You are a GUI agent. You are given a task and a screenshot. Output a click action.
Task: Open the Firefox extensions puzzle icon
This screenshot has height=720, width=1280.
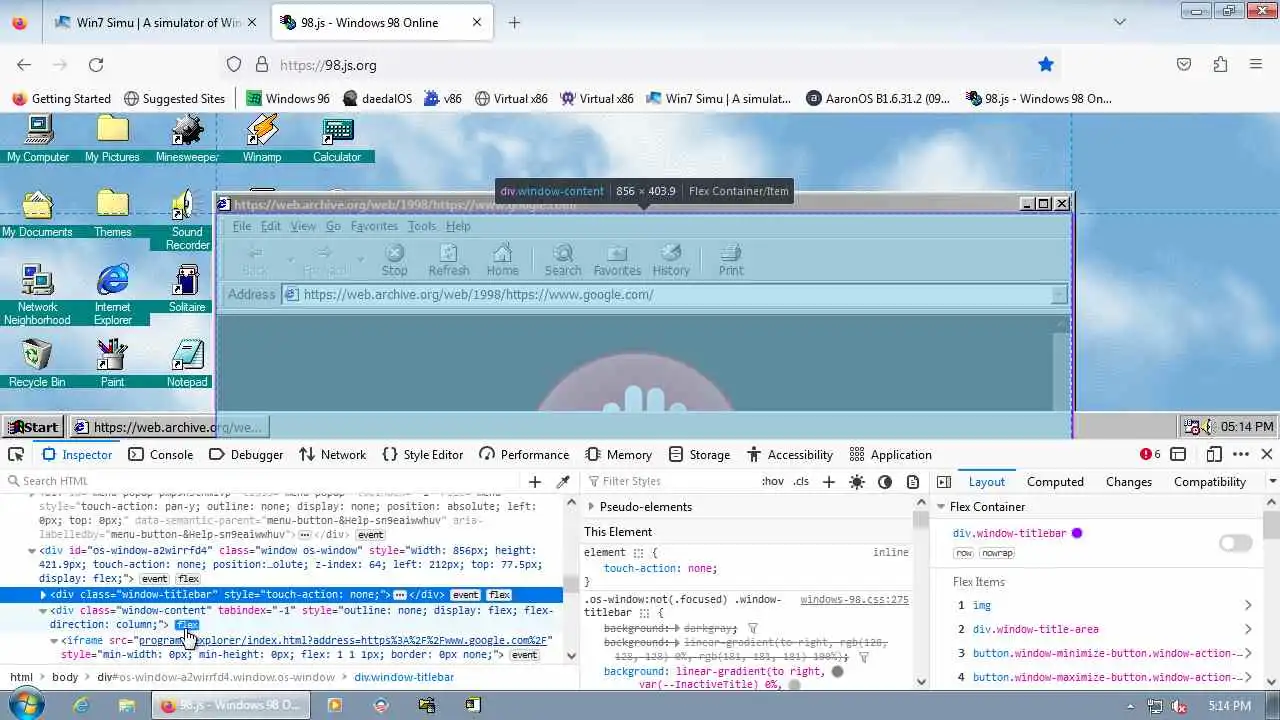1220,65
